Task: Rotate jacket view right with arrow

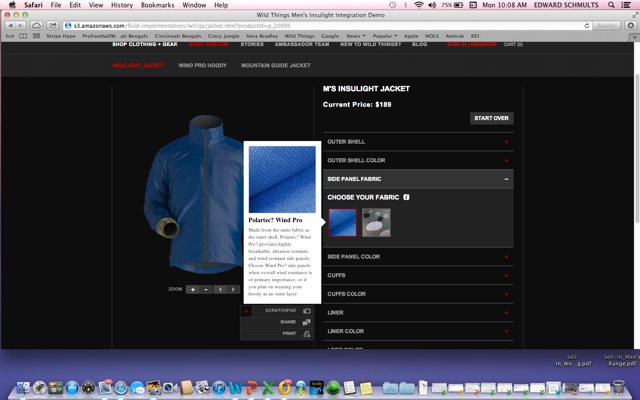Action: (233, 289)
